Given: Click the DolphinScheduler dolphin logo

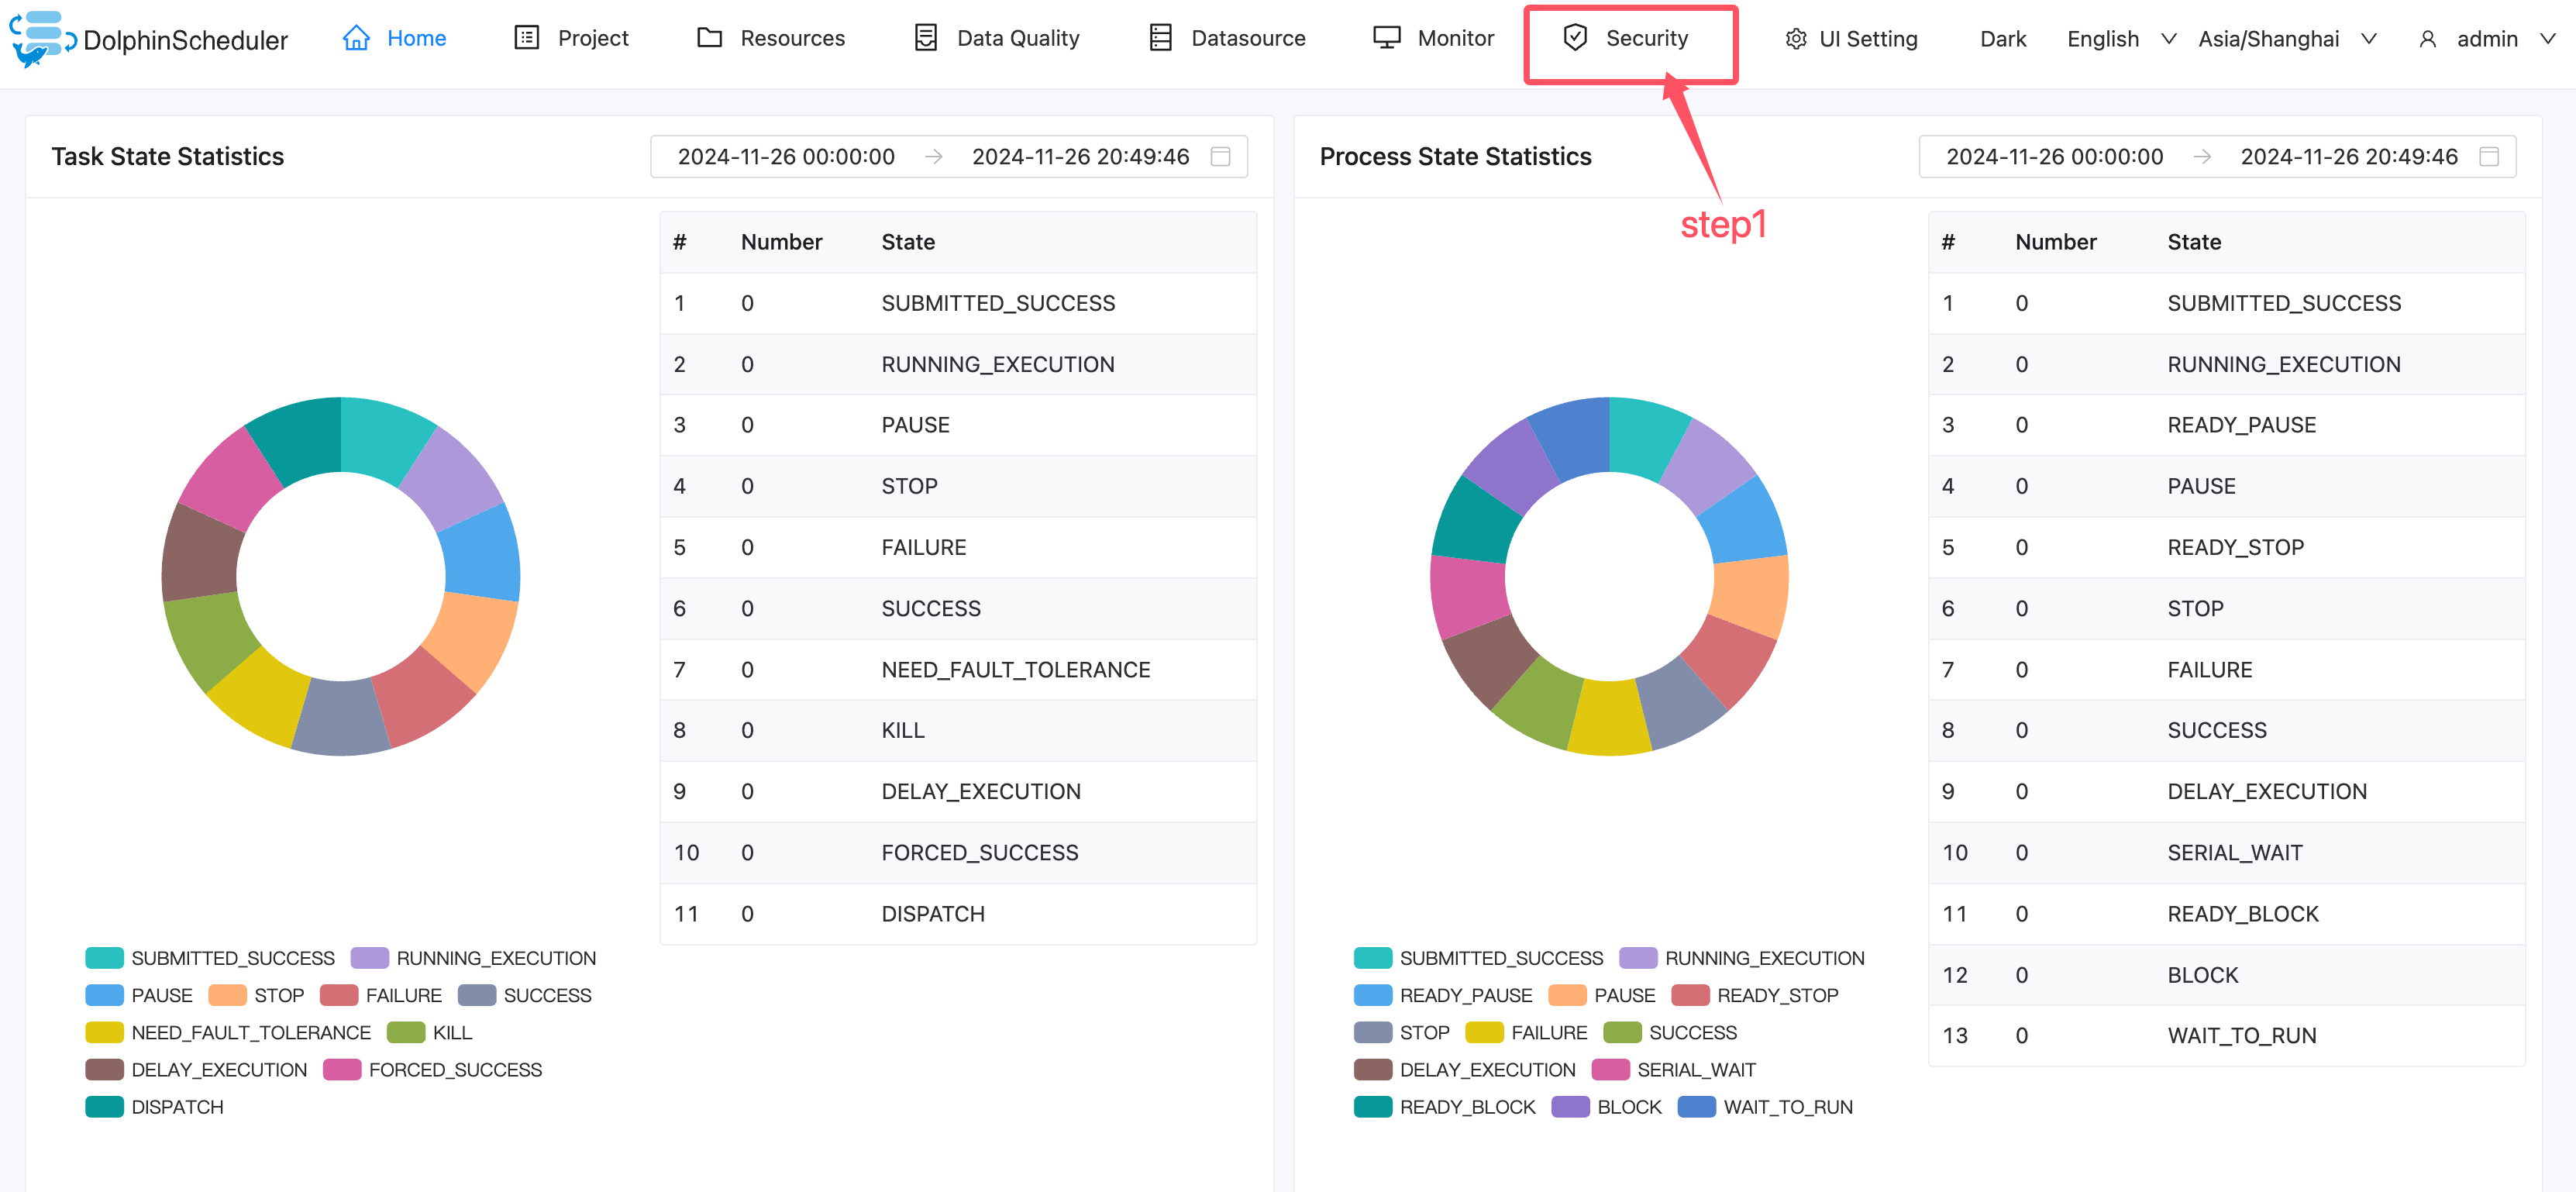Looking at the screenshot, I should click(42, 38).
